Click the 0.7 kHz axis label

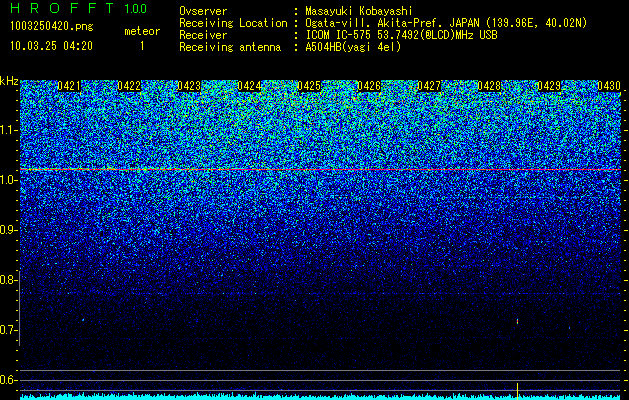9,330
